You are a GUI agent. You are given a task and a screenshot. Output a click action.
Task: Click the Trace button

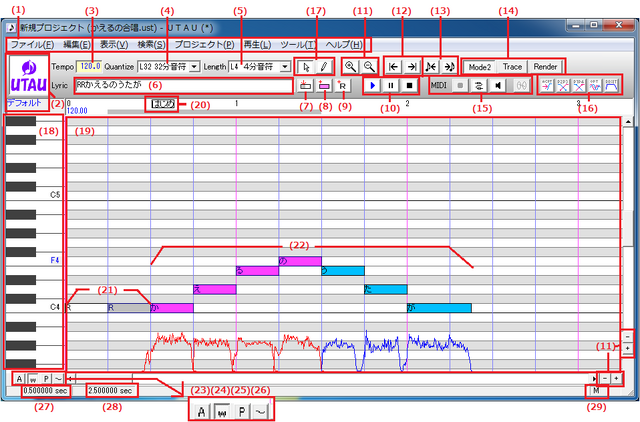click(512, 67)
